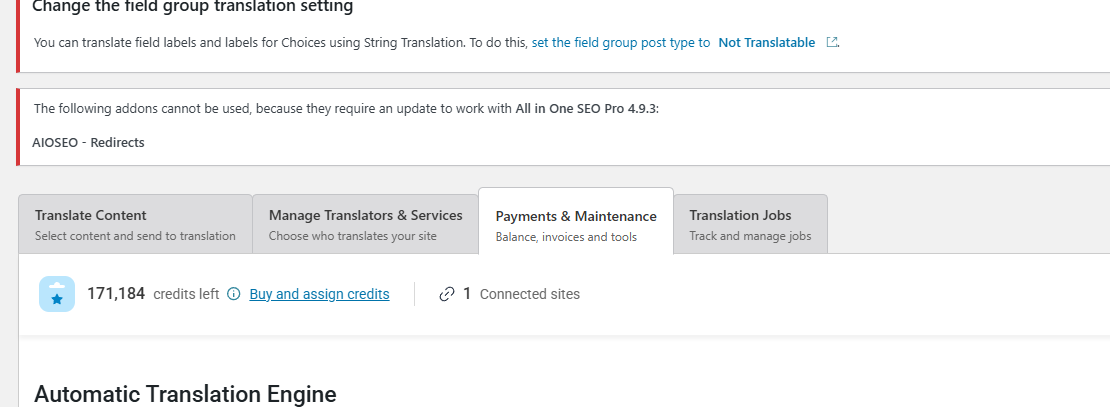Screen dimensions: 1110x407
Task: Click the external link icon after Not Translatable
Action: (832, 43)
